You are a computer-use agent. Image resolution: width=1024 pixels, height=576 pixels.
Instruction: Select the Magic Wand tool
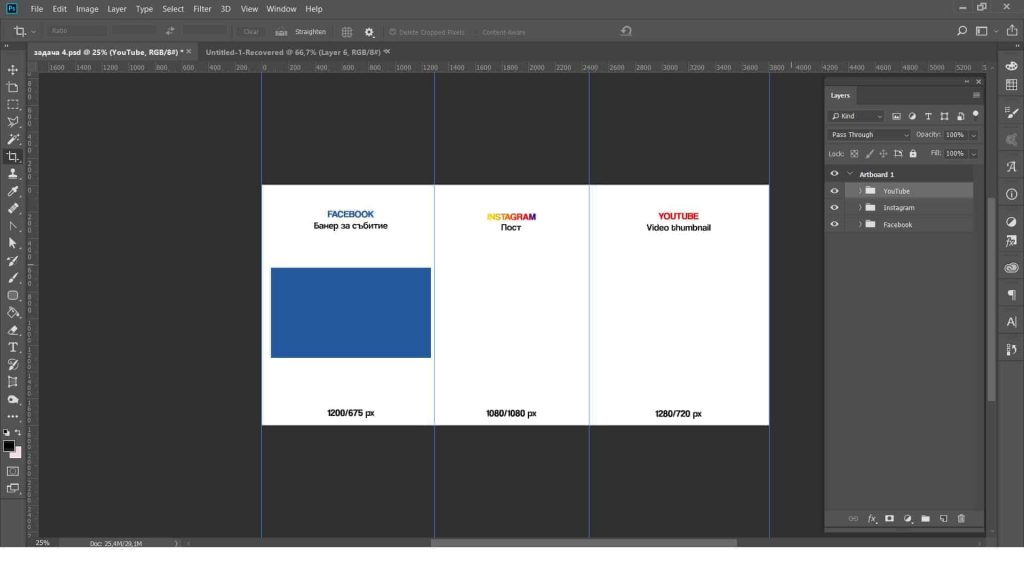point(12,139)
